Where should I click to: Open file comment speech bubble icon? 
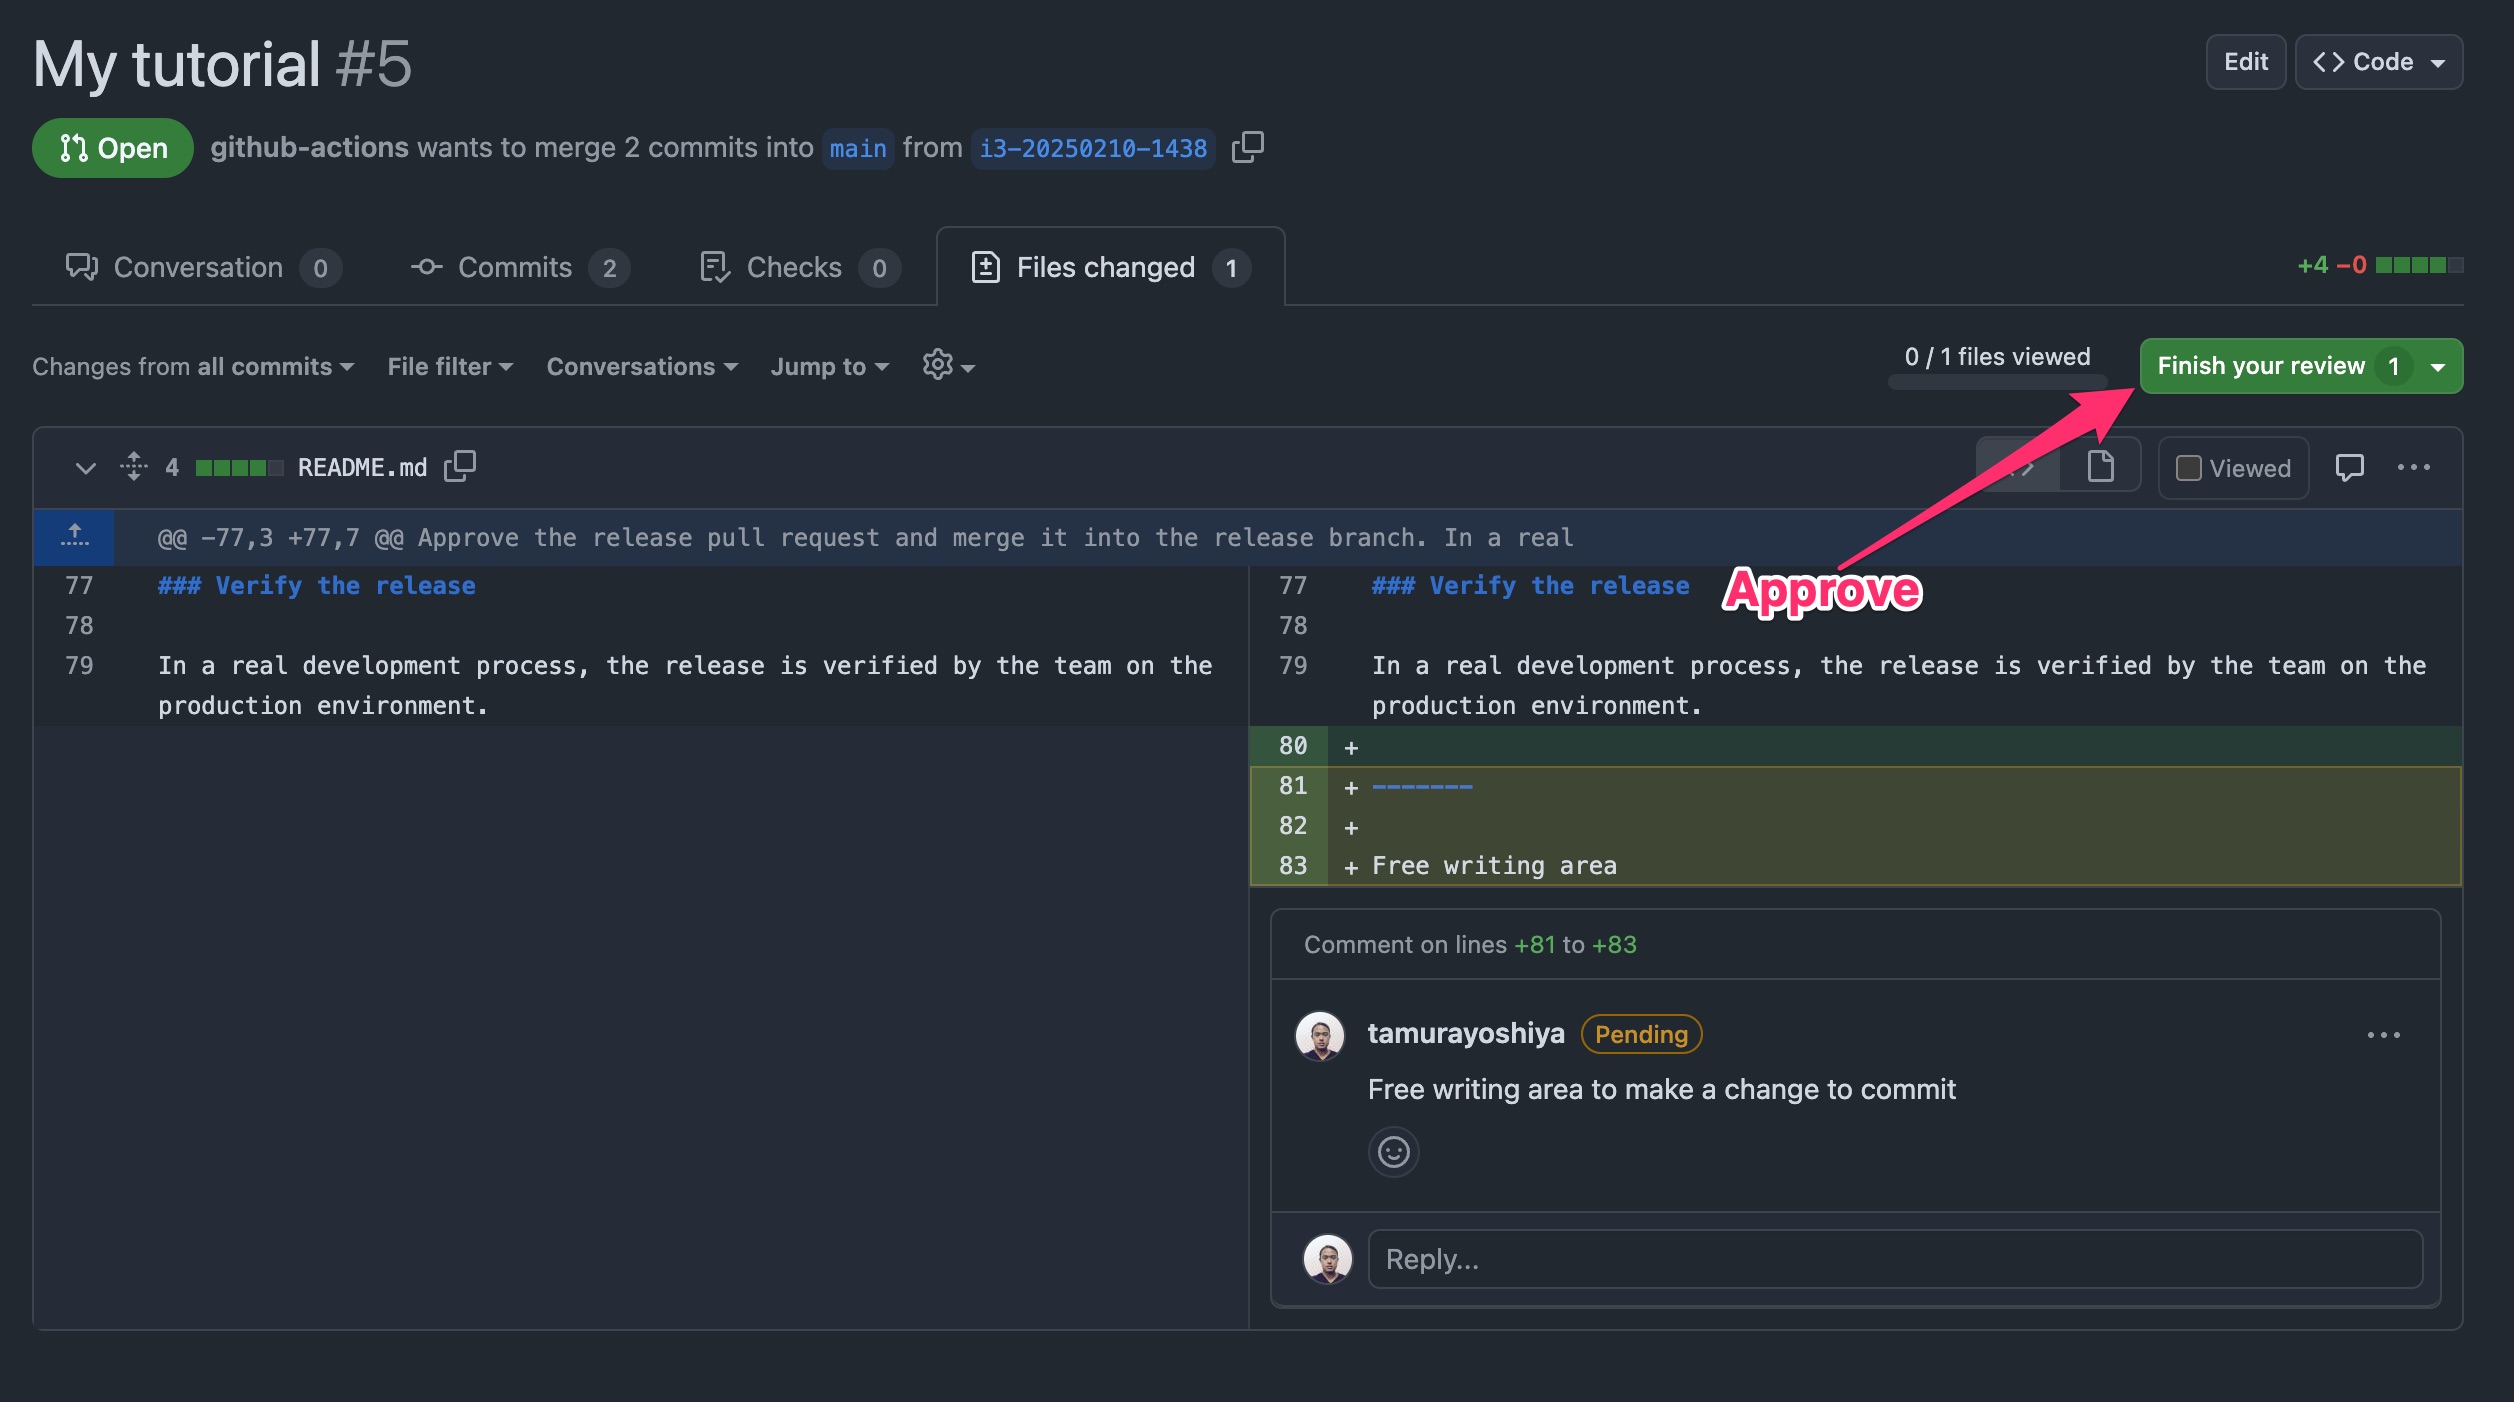tap(2349, 467)
